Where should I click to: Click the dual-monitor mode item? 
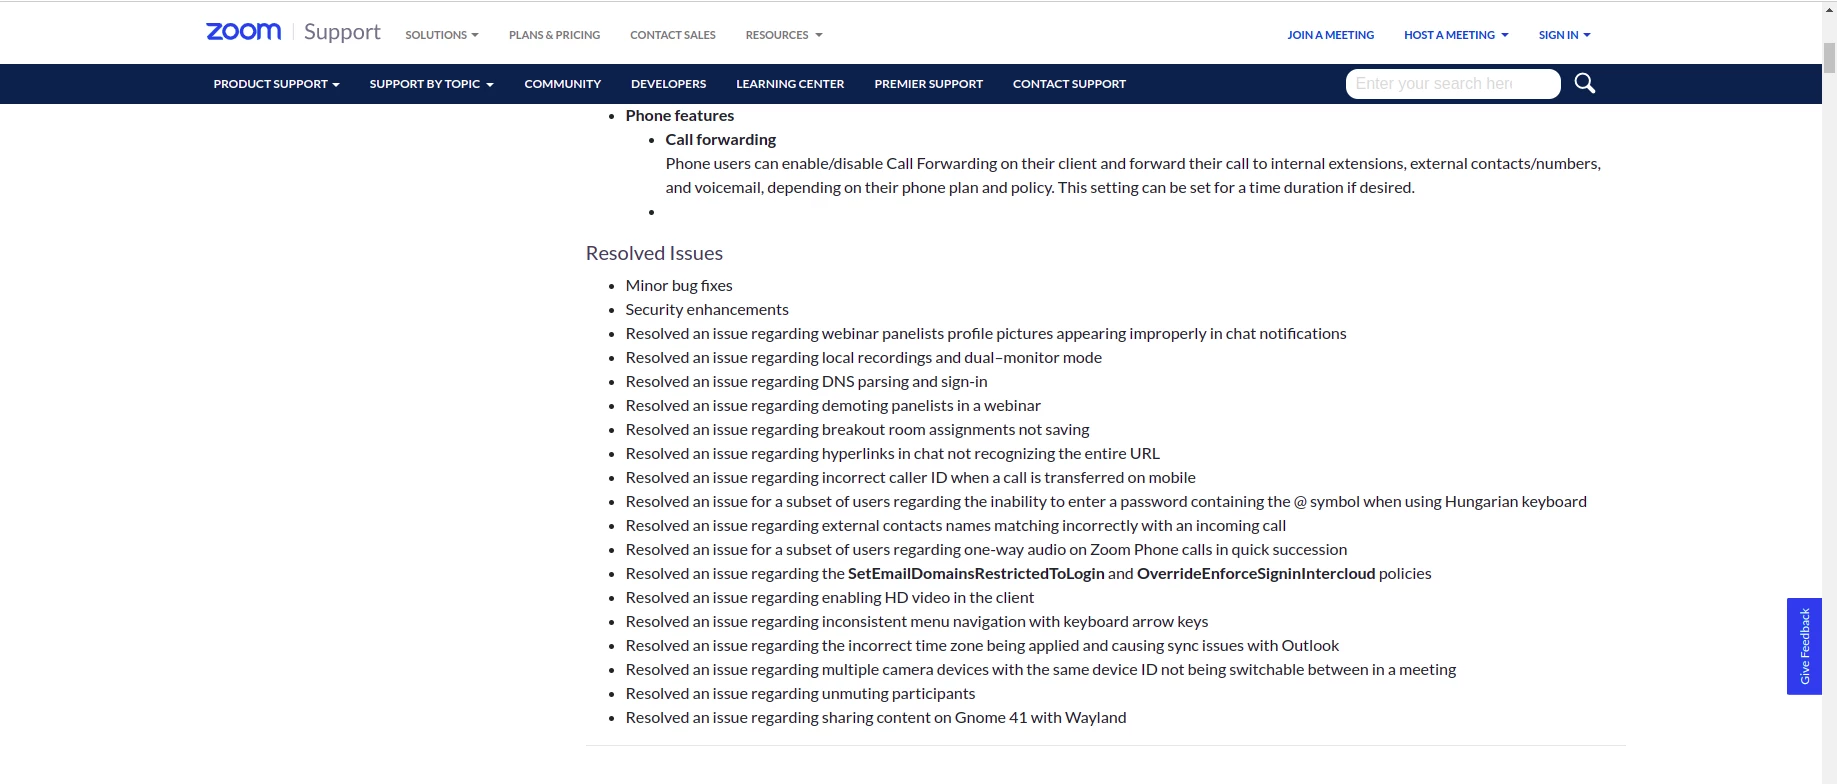point(864,358)
